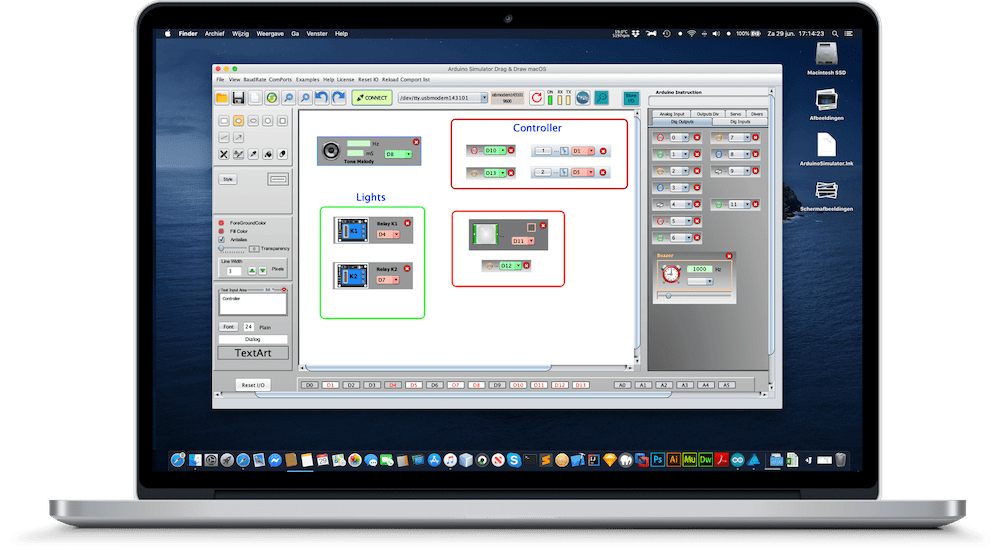Image resolution: width=1000 pixels, height=550 pixels.
Task: Open the D10 LED pin dropdown
Action: [x=495, y=151]
